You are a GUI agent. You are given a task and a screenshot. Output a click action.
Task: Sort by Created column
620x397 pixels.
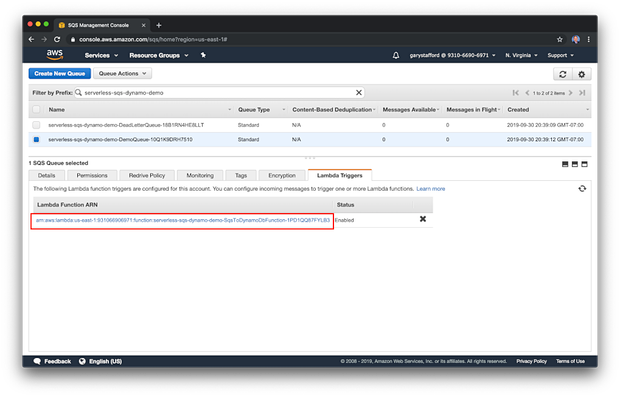[547, 110]
